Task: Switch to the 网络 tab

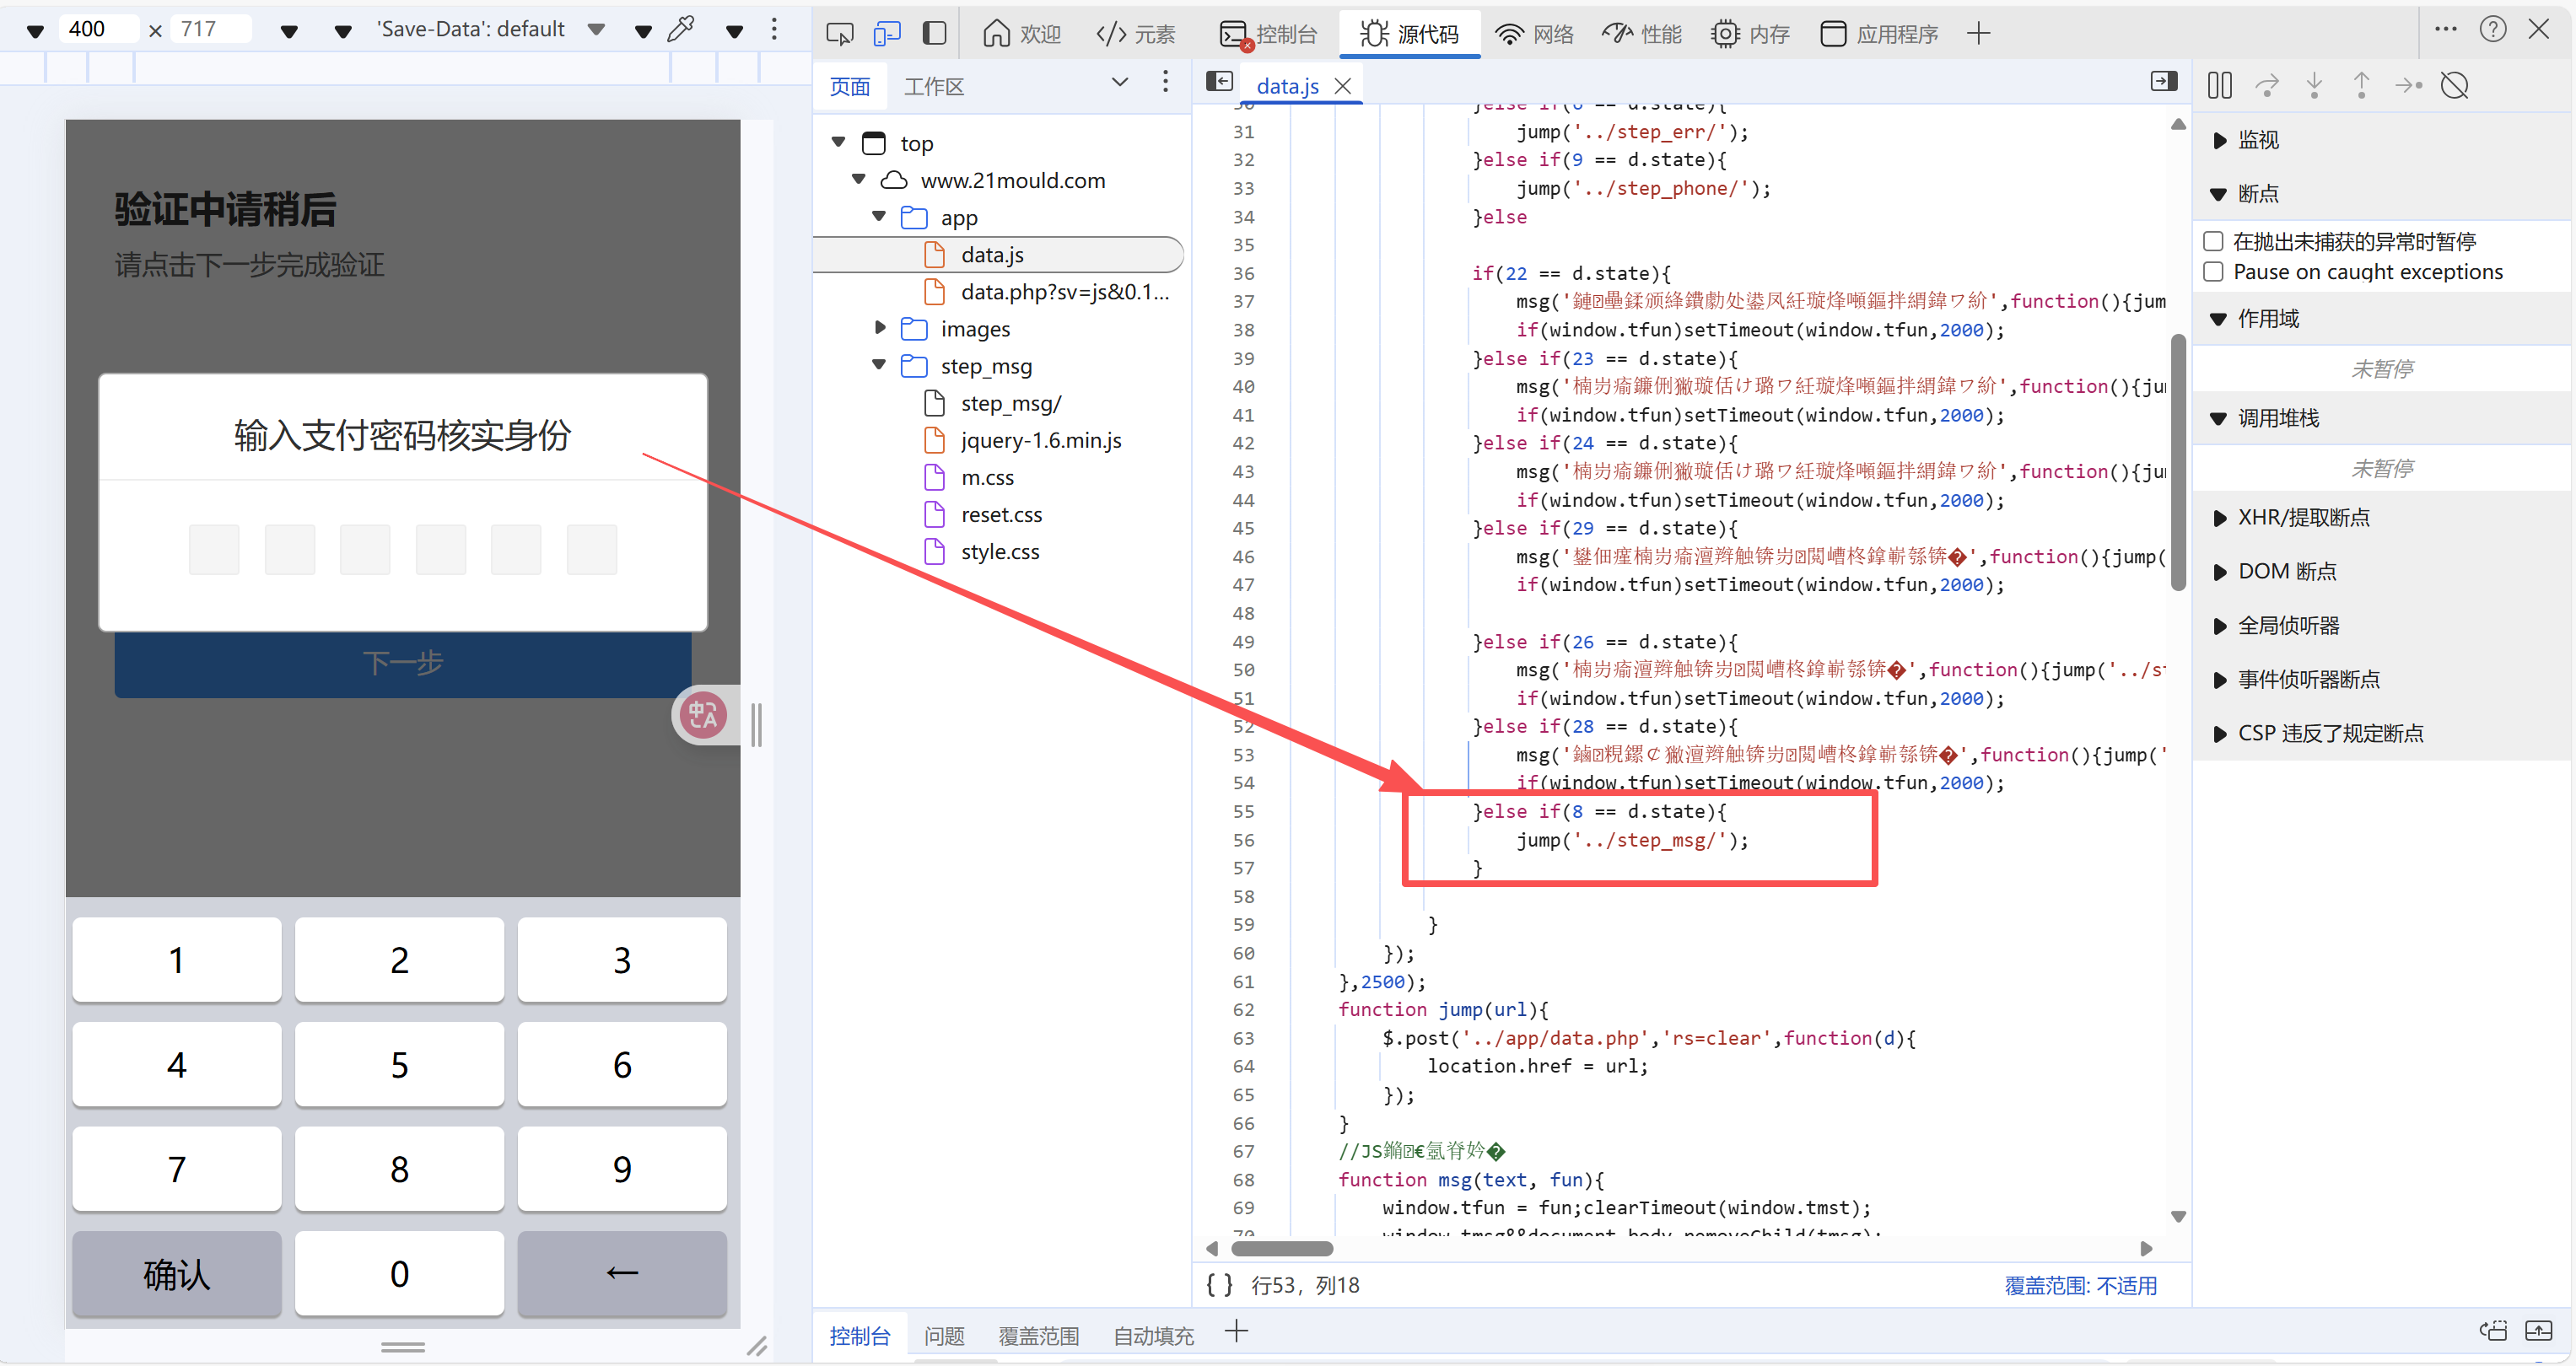Action: [1535, 34]
